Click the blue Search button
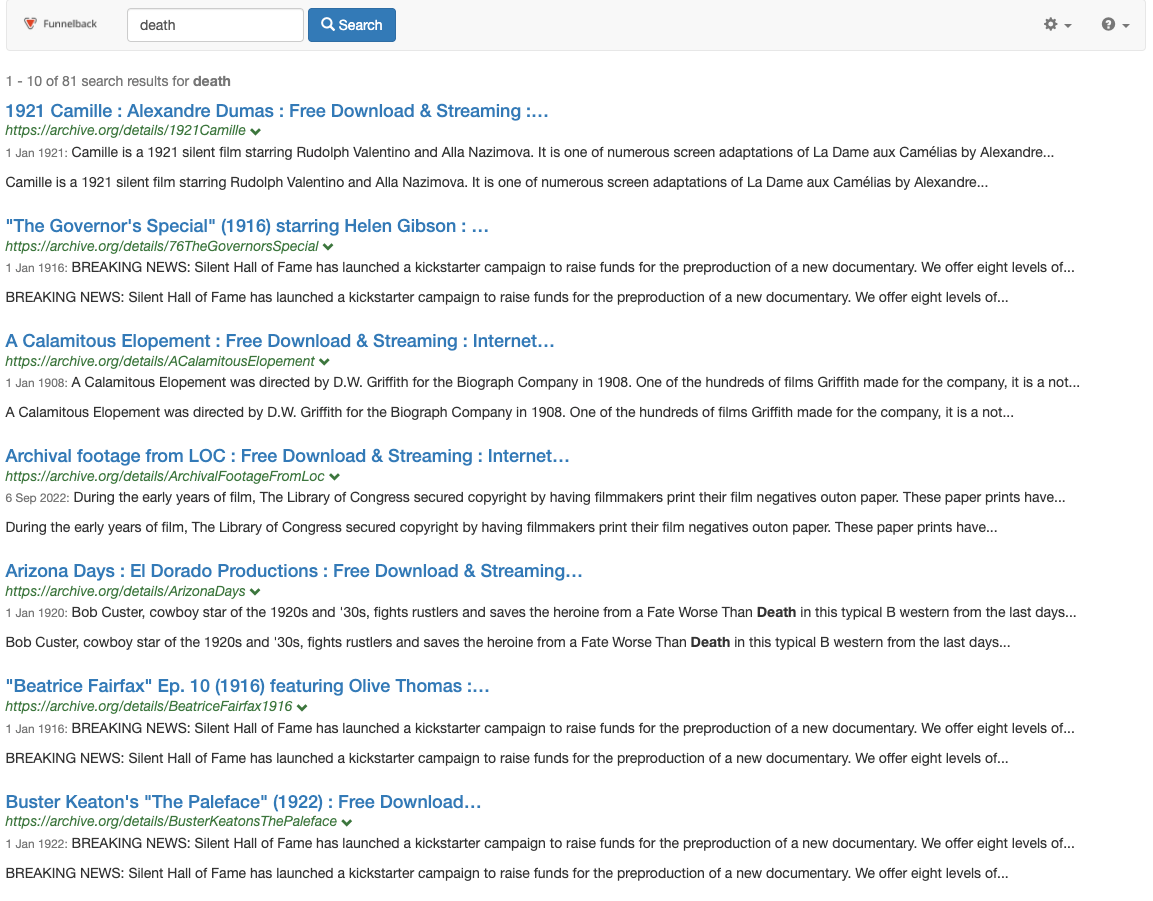The width and height of the screenshot is (1153, 901). pyautogui.click(x=351, y=25)
